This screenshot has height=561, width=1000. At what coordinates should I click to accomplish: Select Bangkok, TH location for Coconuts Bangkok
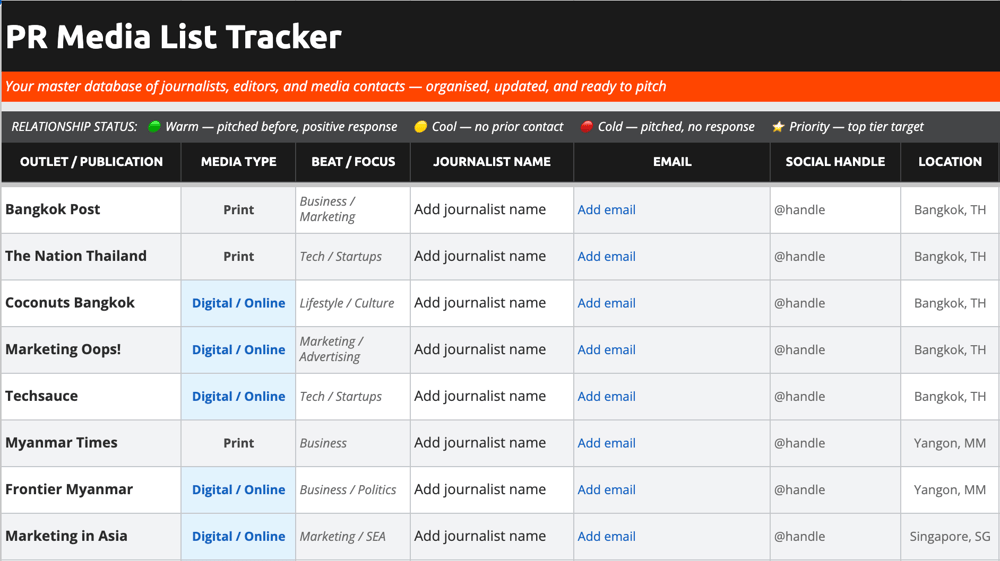point(950,303)
